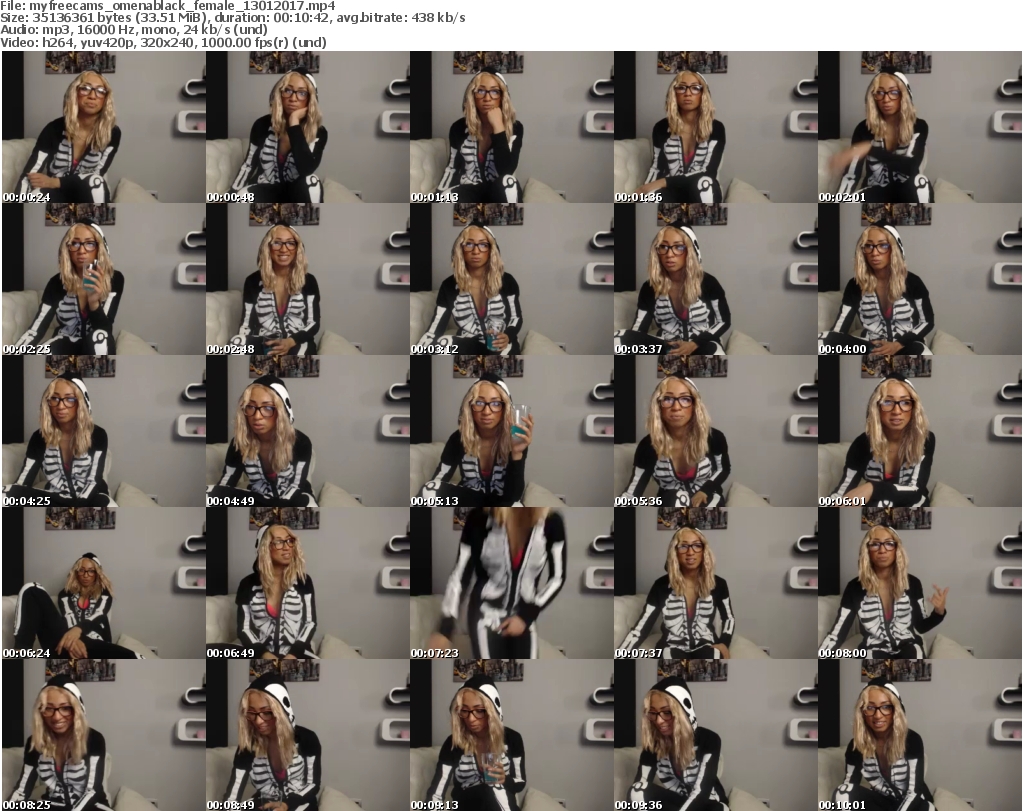
Task: Pick the thumbnail stamped 00:03:12
Action: [511, 279]
